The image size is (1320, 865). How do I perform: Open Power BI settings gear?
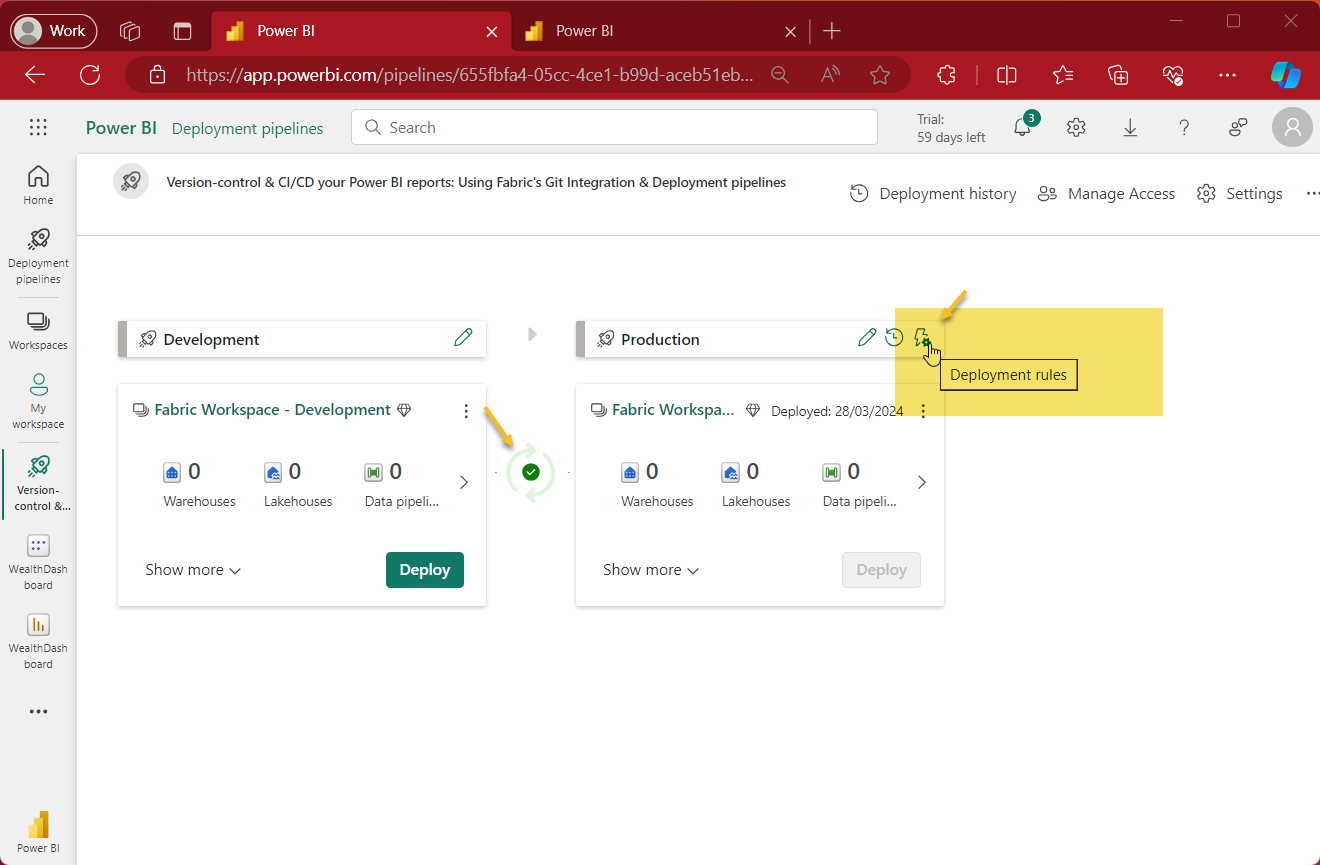click(x=1075, y=127)
